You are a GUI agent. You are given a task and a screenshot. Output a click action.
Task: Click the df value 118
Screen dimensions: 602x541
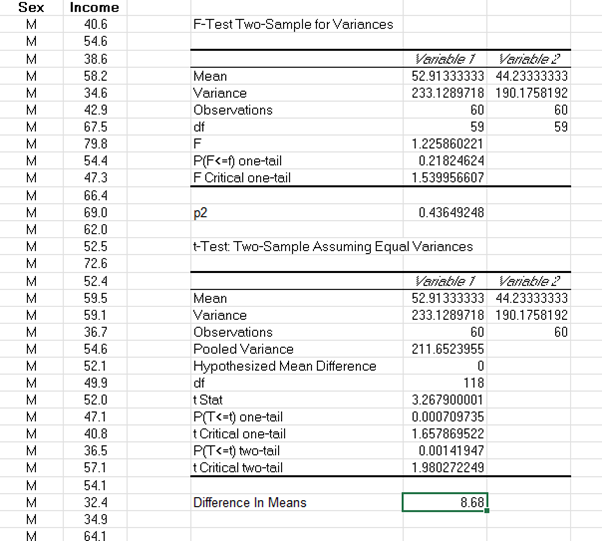[x=473, y=382]
